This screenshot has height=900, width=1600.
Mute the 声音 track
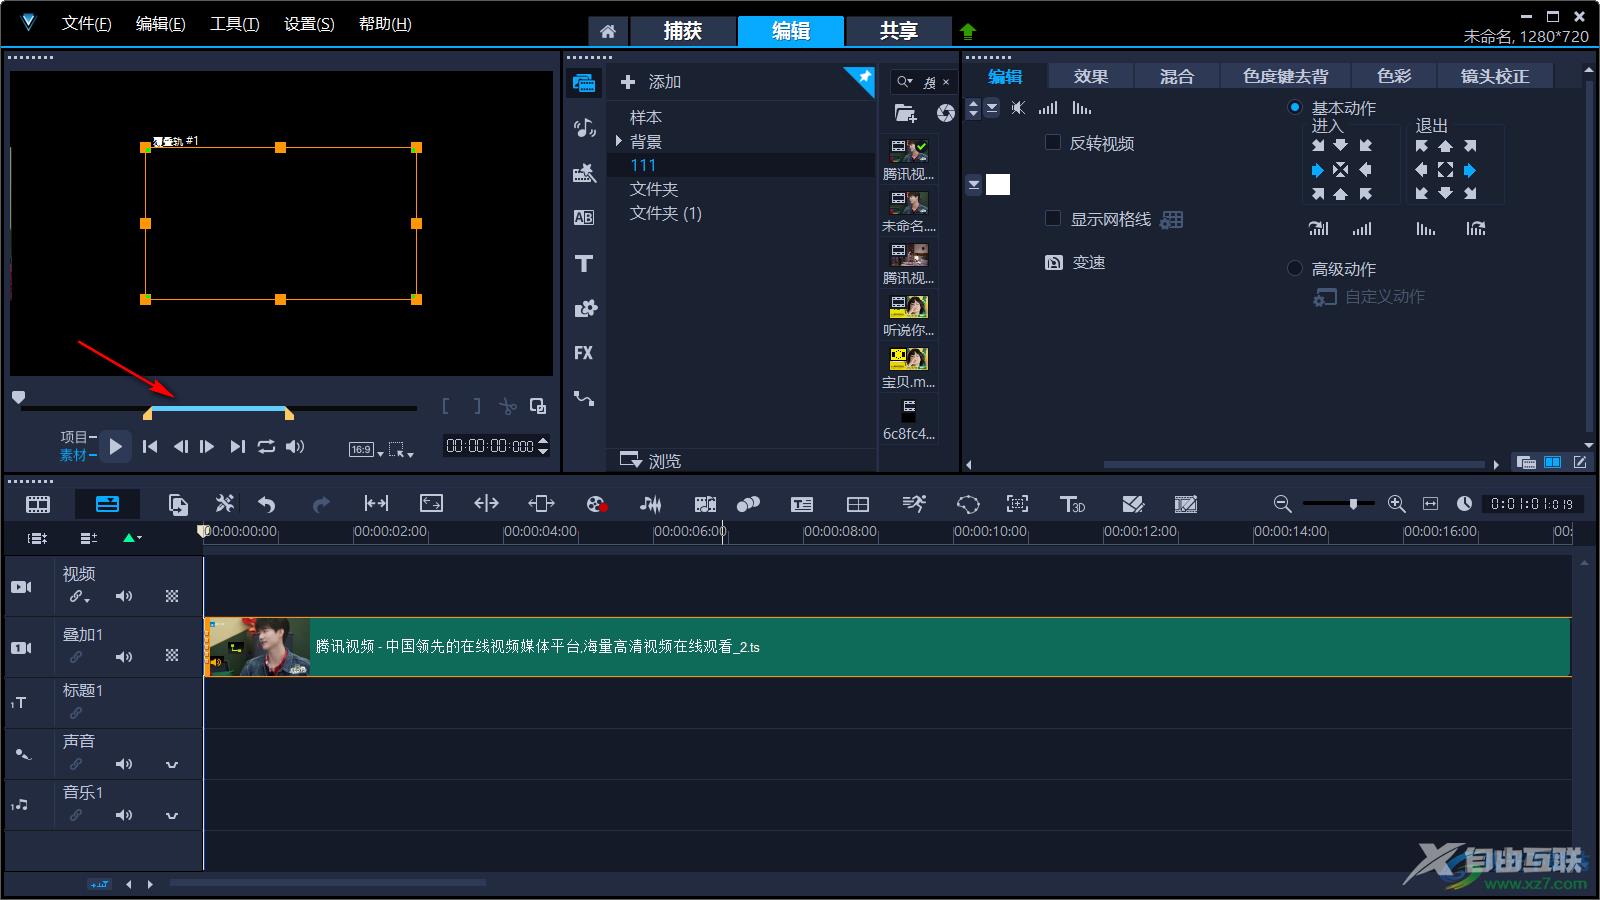[124, 764]
